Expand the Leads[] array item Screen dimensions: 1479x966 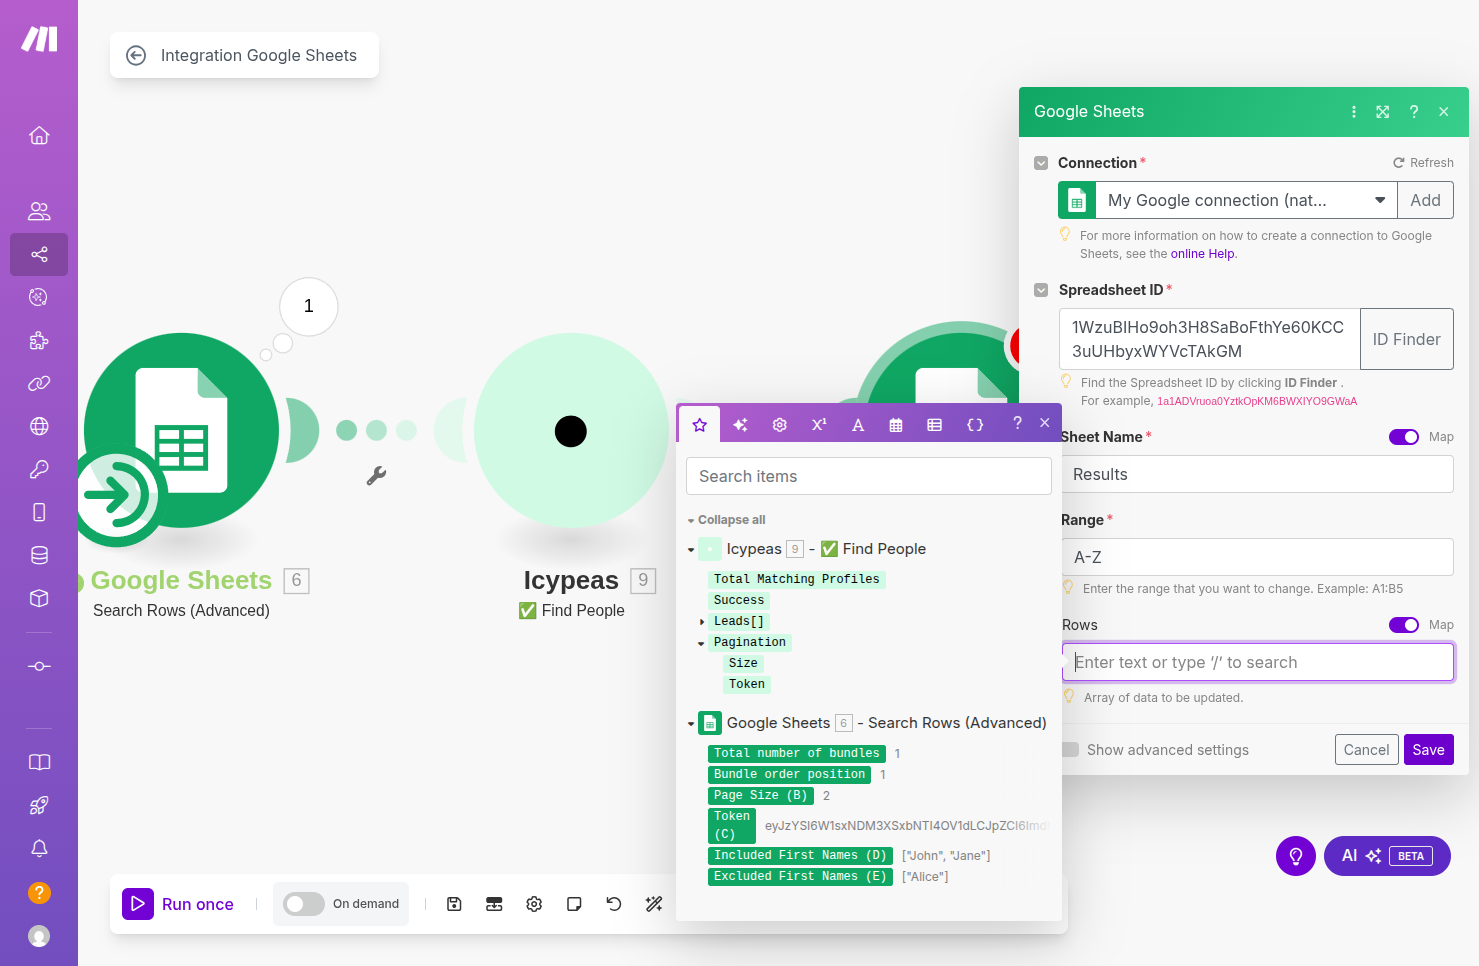point(702,622)
